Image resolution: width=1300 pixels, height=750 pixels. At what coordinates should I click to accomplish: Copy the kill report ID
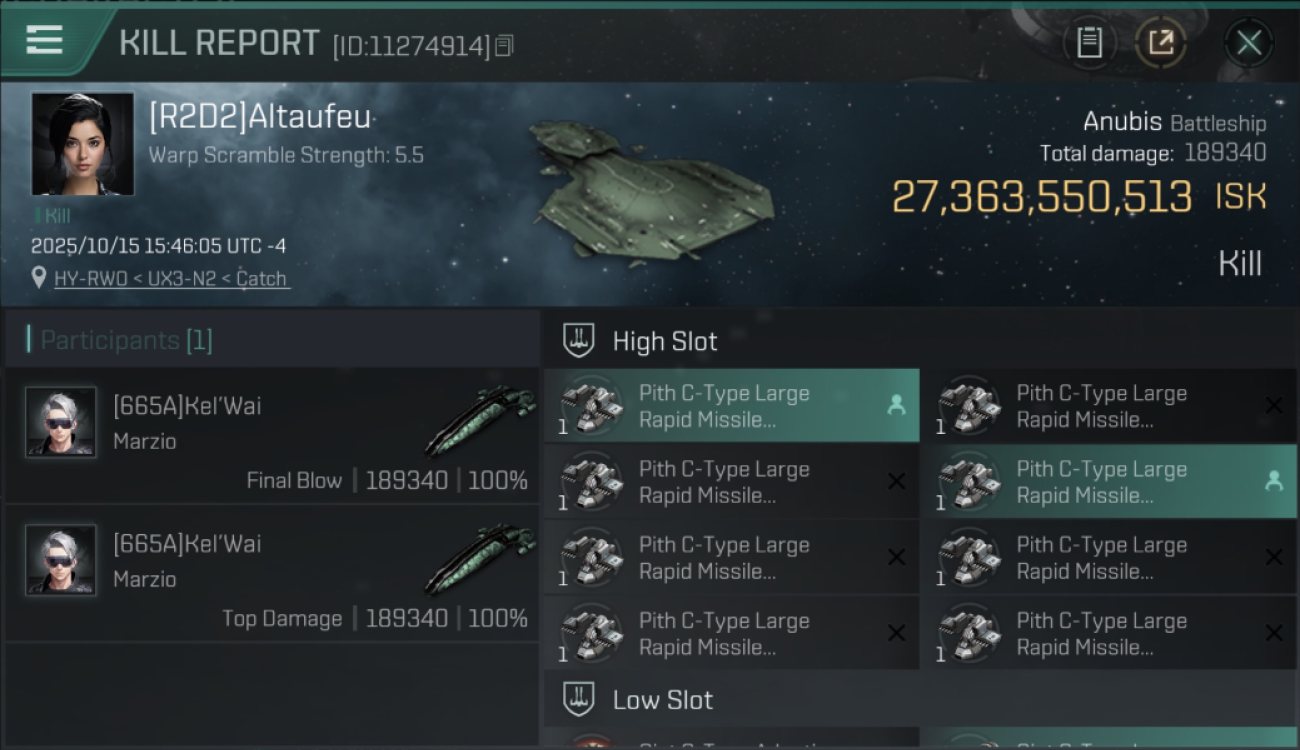pos(504,45)
